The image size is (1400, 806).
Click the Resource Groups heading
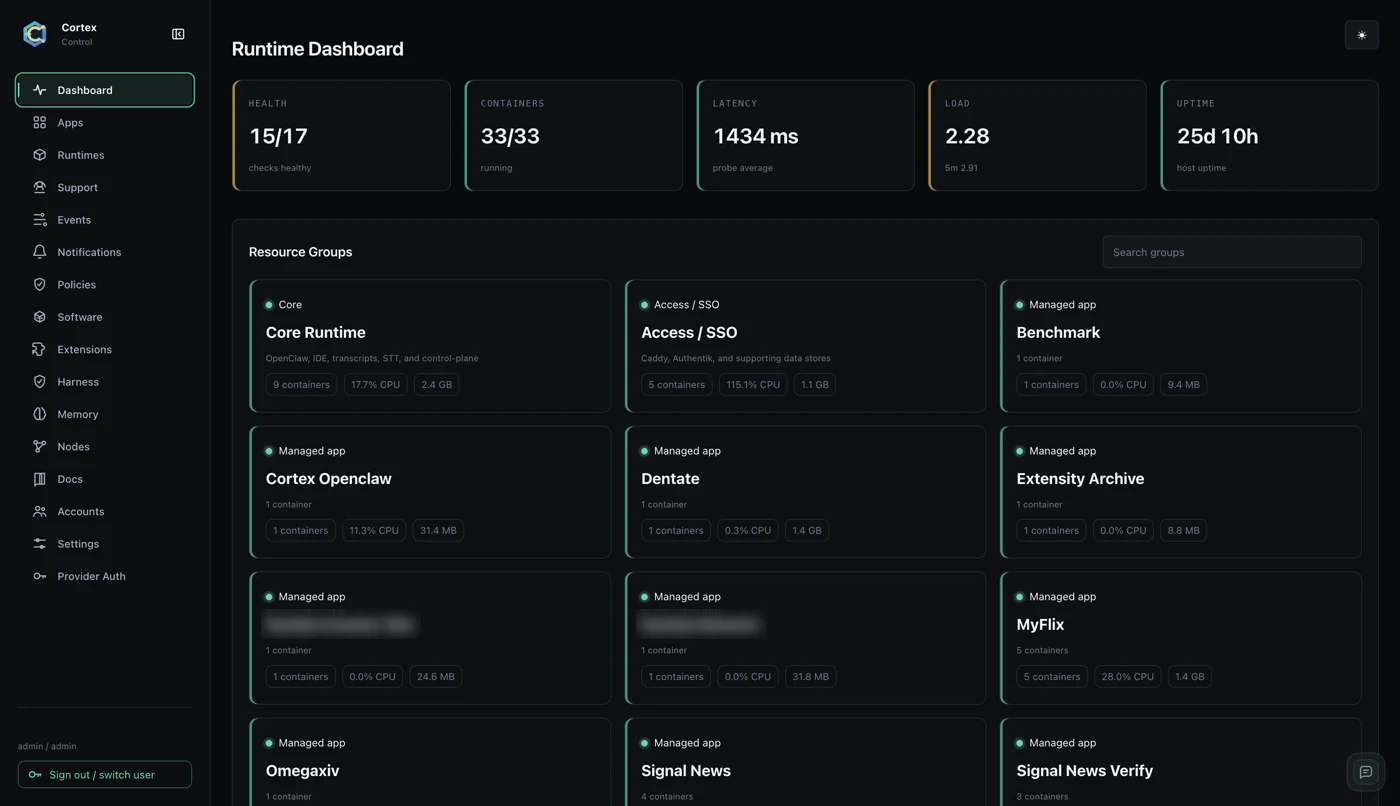(300, 252)
